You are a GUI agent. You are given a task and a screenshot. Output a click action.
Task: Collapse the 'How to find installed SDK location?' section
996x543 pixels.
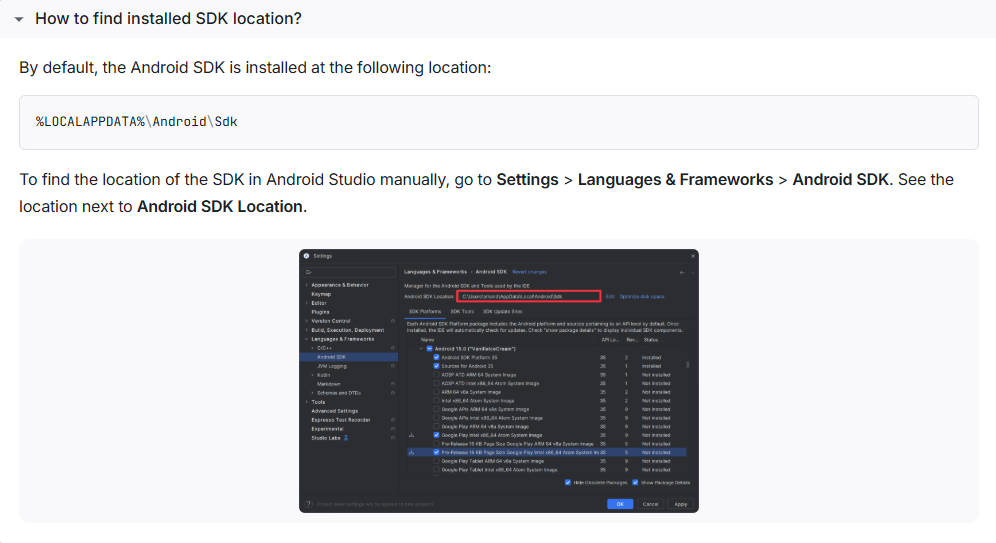click(x=19, y=19)
